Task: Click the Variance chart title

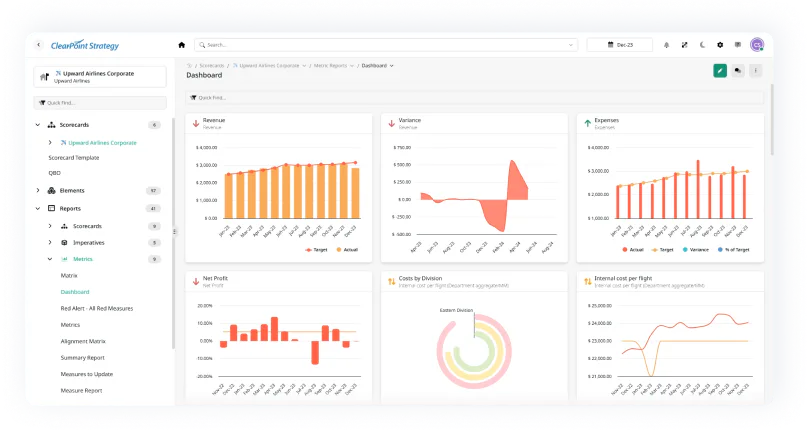Action: (x=410, y=120)
